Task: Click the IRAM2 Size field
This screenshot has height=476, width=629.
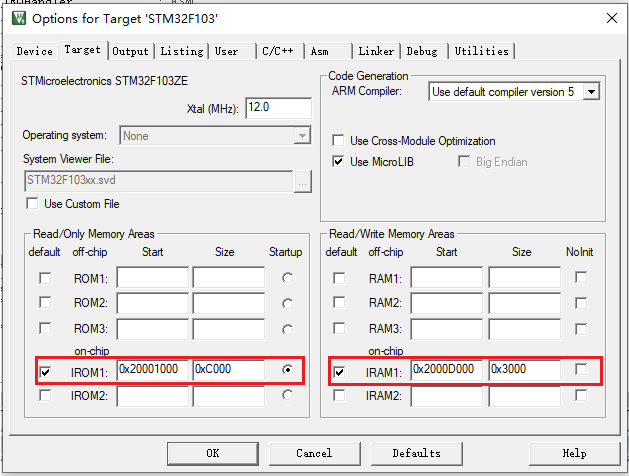Action: pos(524,397)
